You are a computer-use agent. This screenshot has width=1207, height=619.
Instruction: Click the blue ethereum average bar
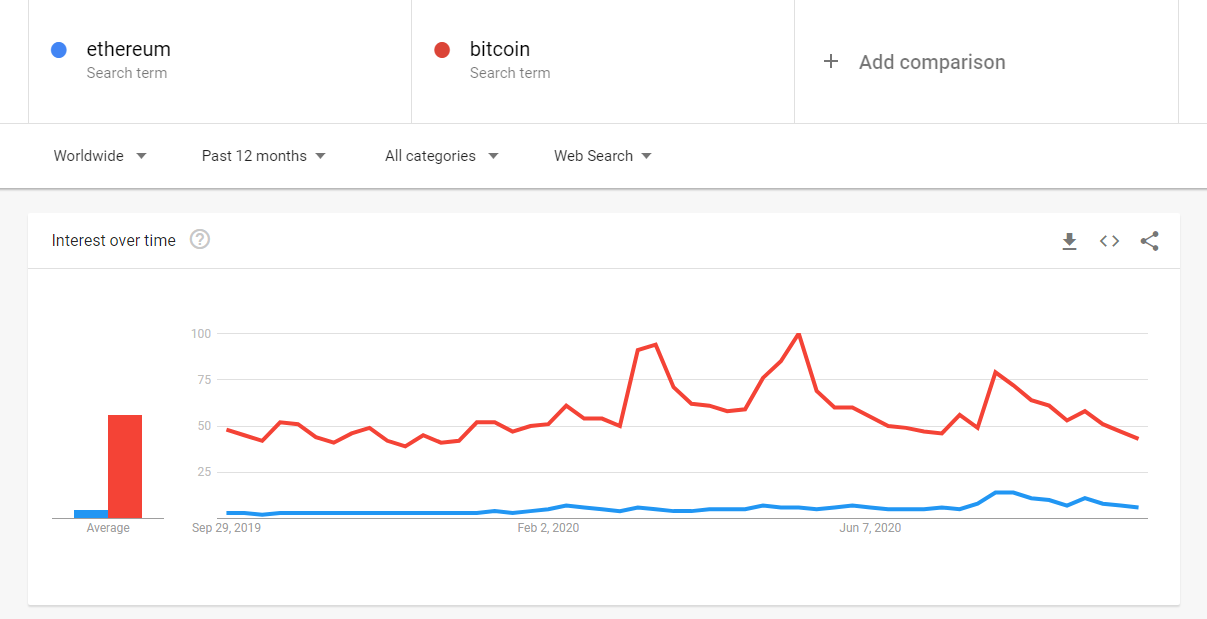(91, 514)
